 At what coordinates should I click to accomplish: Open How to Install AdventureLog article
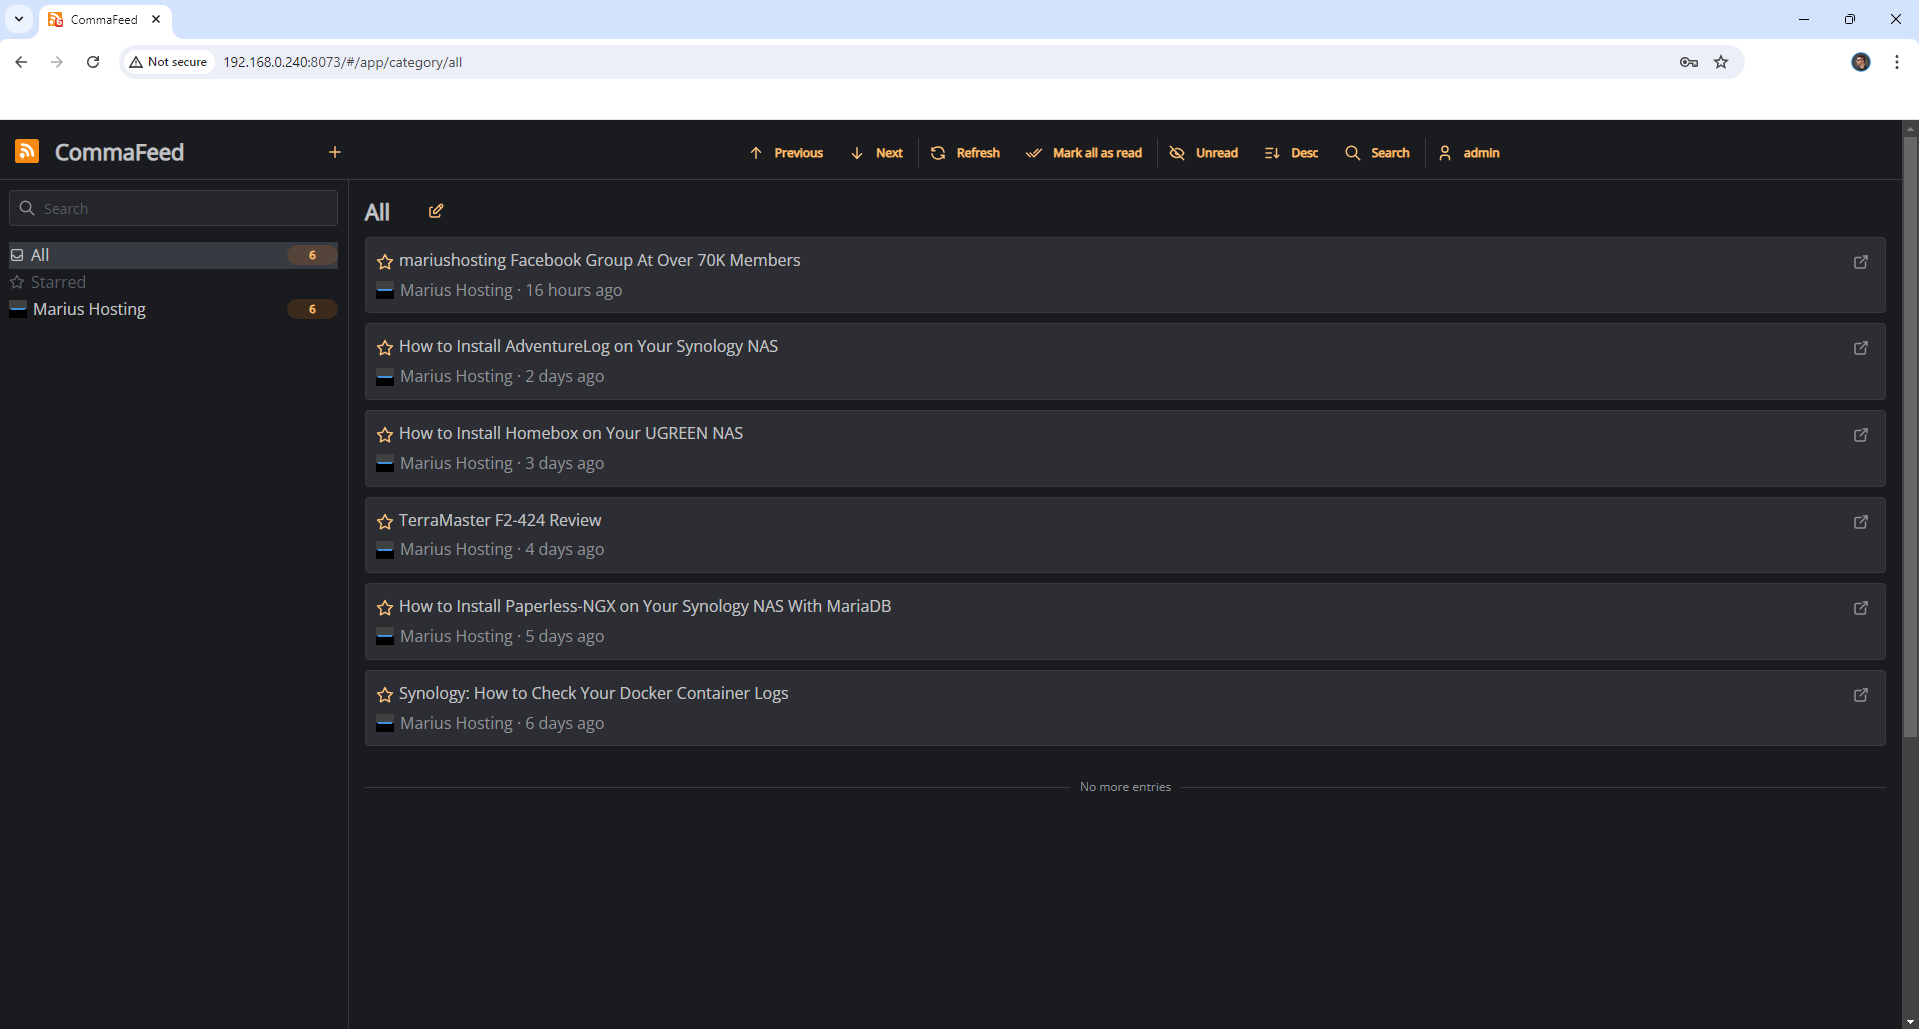[588, 346]
